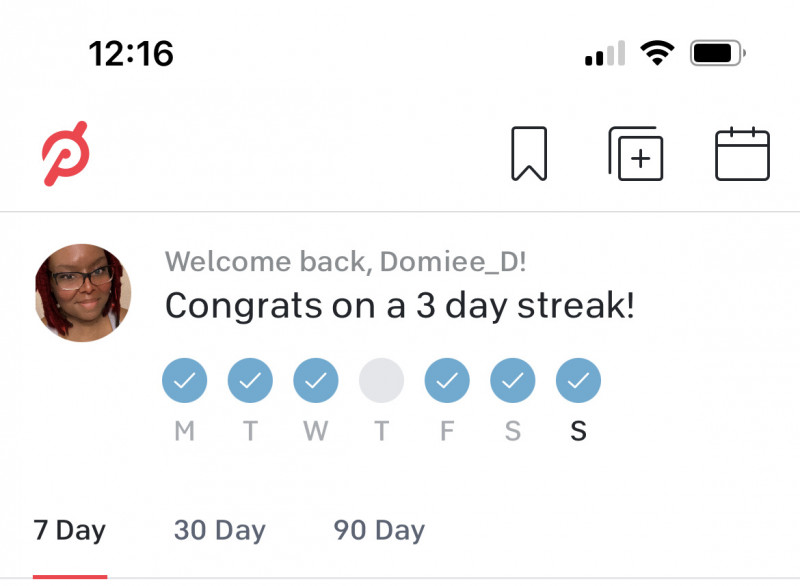
Task: Select Friday's streak checkmark
Action: (x=447, y=381)
